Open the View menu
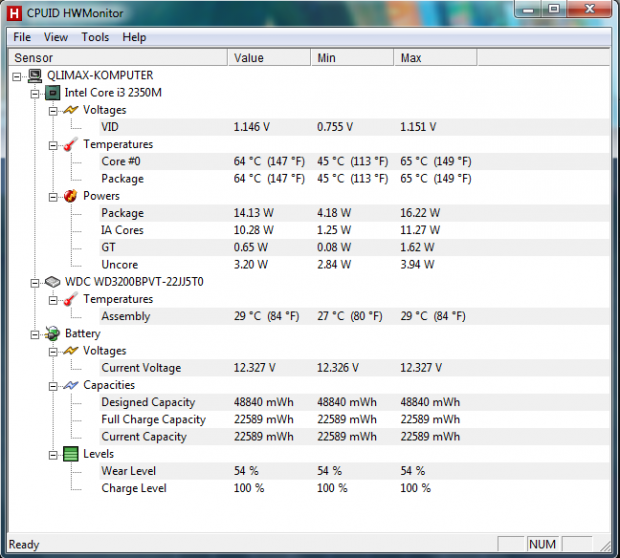Screen dimensions: 620x558 tap(56, 37)
